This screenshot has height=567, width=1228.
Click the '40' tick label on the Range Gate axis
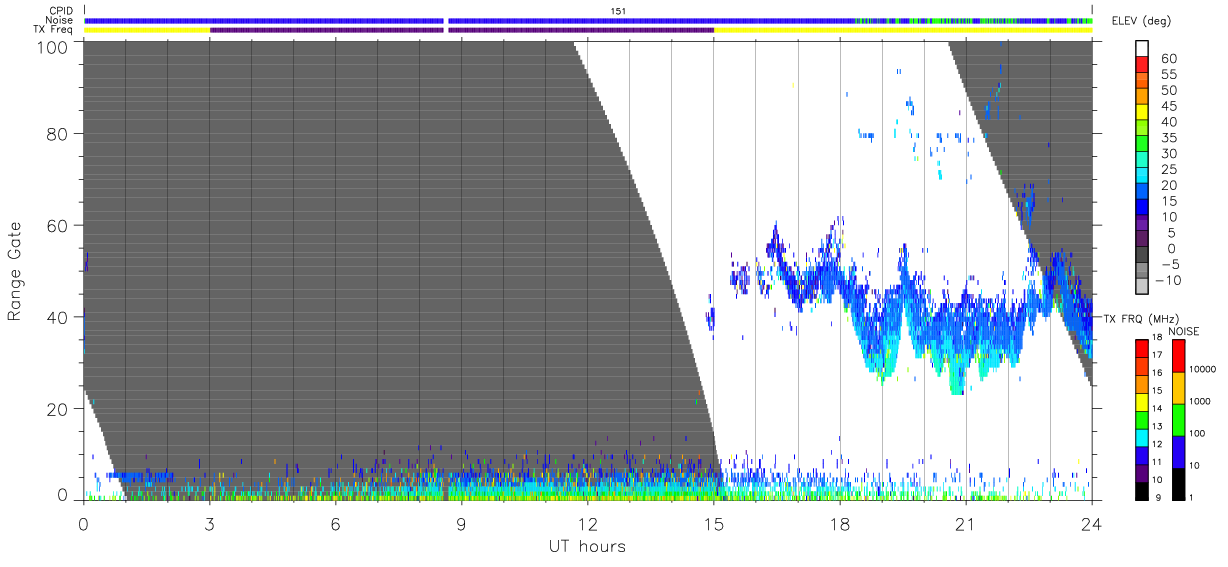tap(57, 317)
